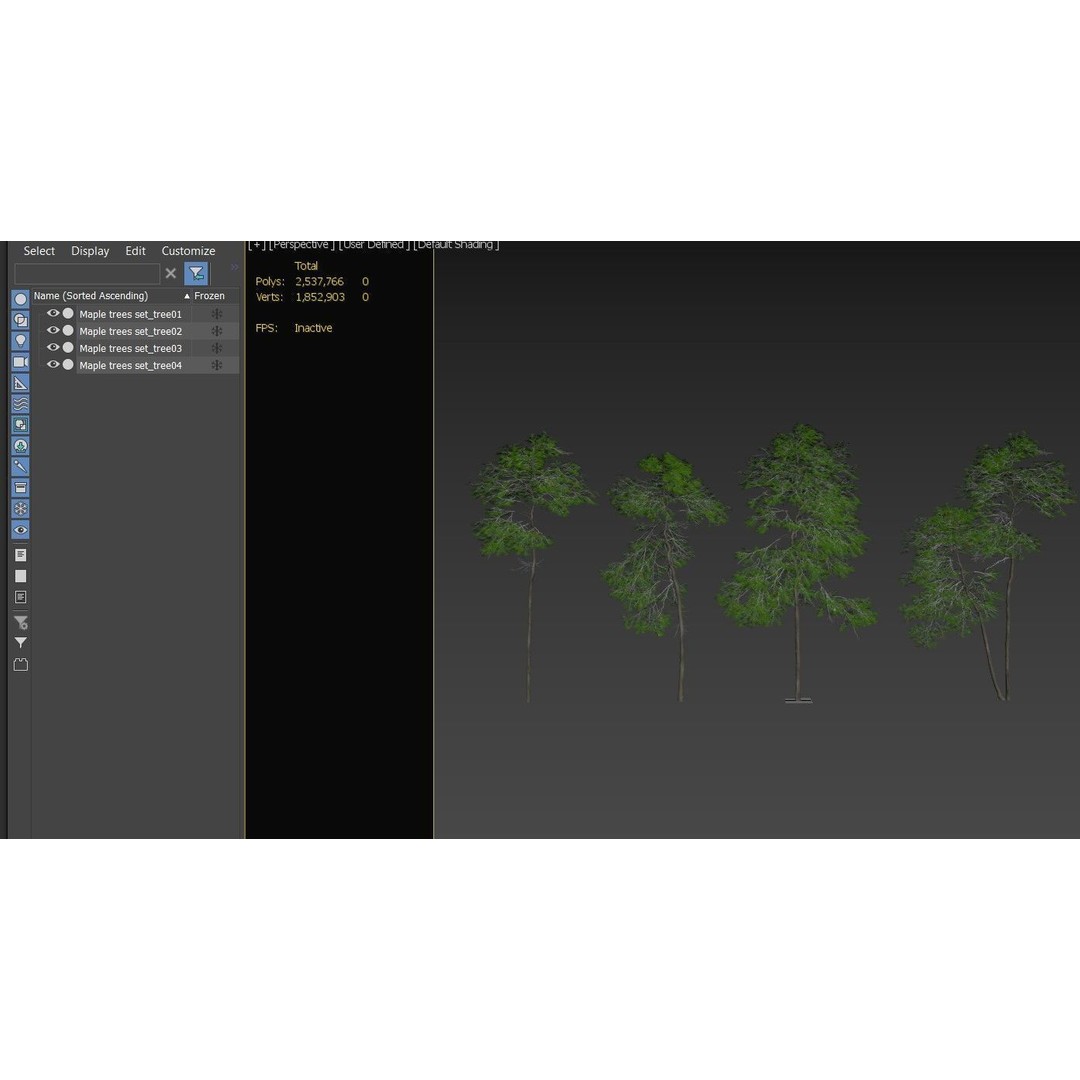Click the sort ascending arrow in Name header
The height and width of the screenshot is (1080, 1080).
tap(187, 296)
